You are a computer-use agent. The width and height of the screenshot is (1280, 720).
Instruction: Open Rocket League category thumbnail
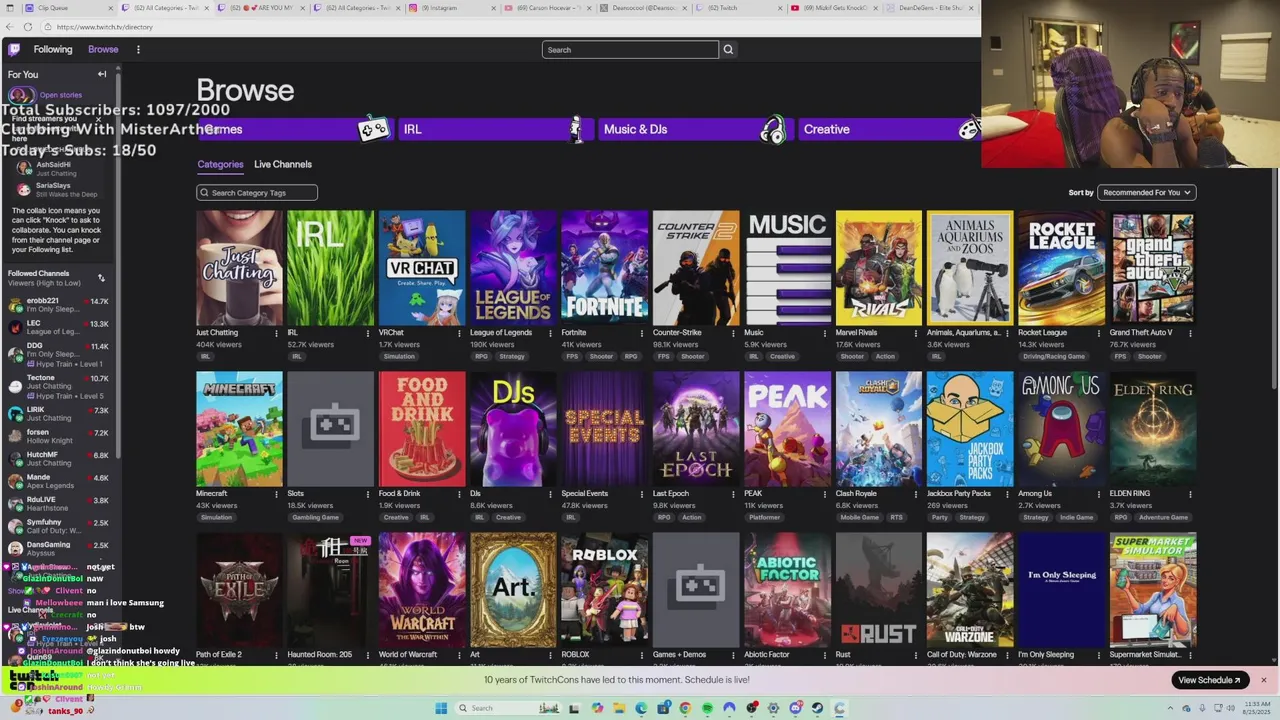coord(1061,268)
